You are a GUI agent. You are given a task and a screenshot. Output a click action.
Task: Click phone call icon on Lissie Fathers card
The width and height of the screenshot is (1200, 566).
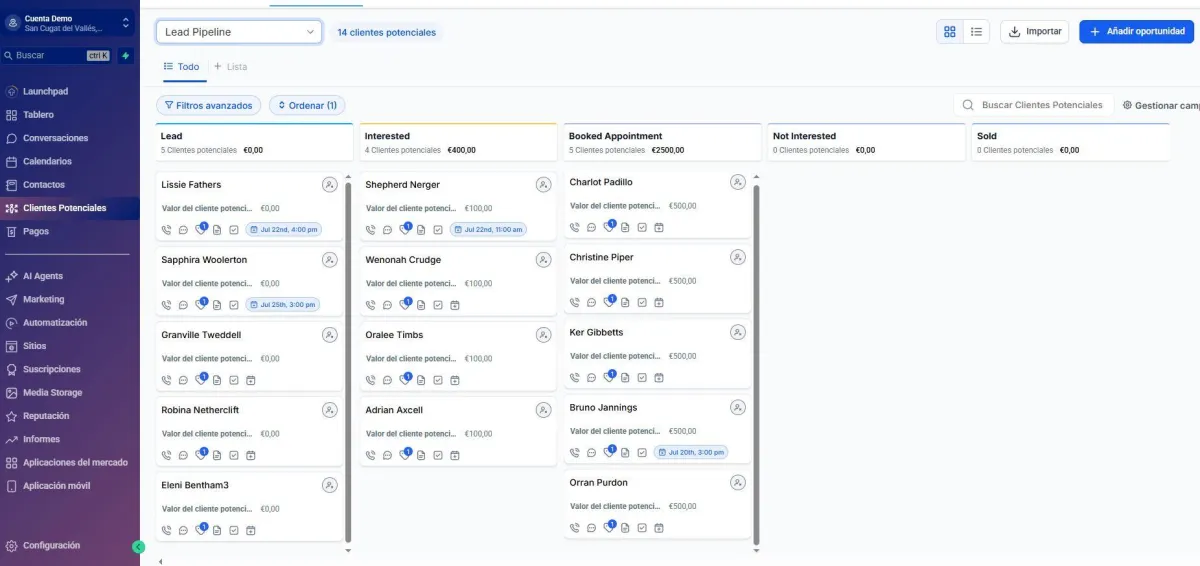point(167,230)
